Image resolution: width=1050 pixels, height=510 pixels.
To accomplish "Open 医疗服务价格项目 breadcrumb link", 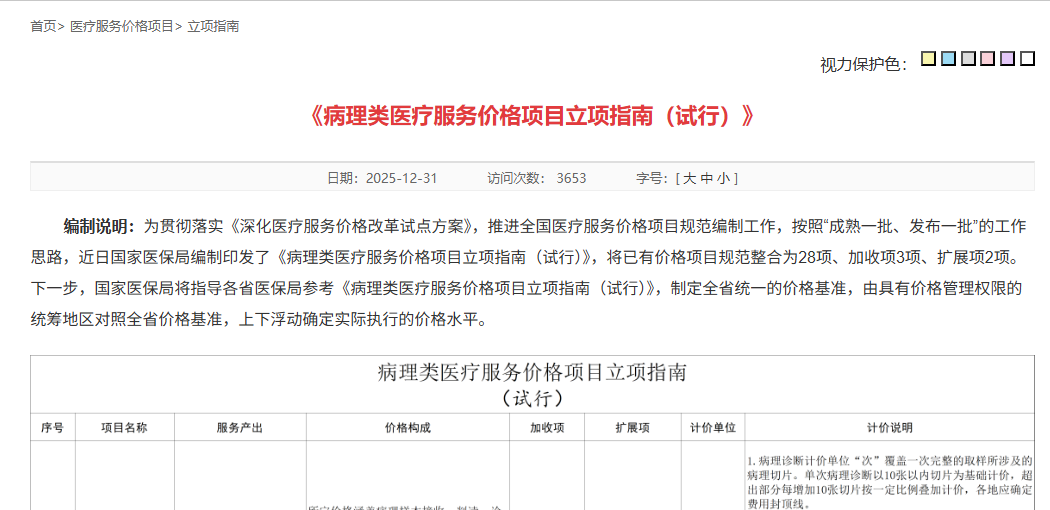I will click(122, 26).
